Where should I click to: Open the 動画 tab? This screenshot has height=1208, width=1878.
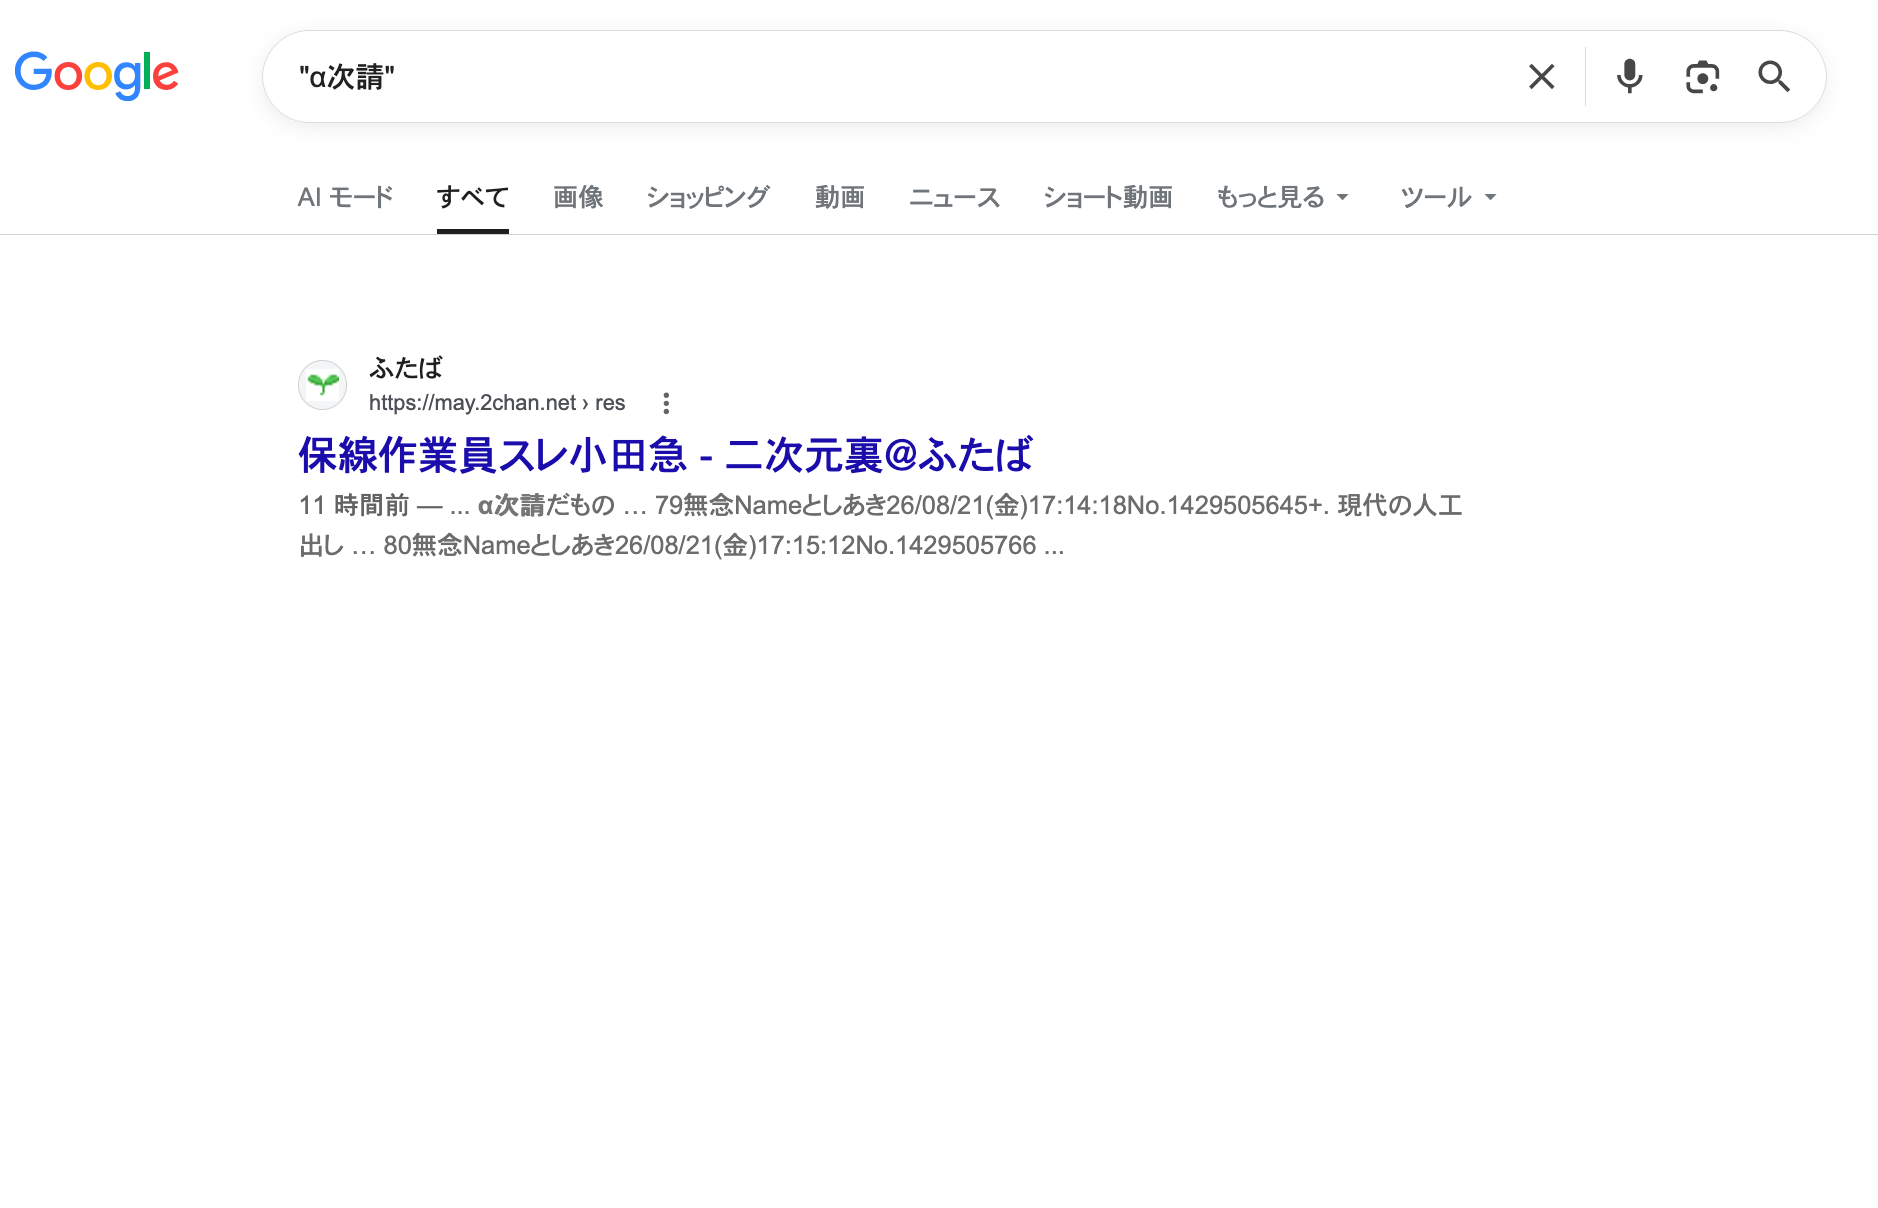point(839,197)
